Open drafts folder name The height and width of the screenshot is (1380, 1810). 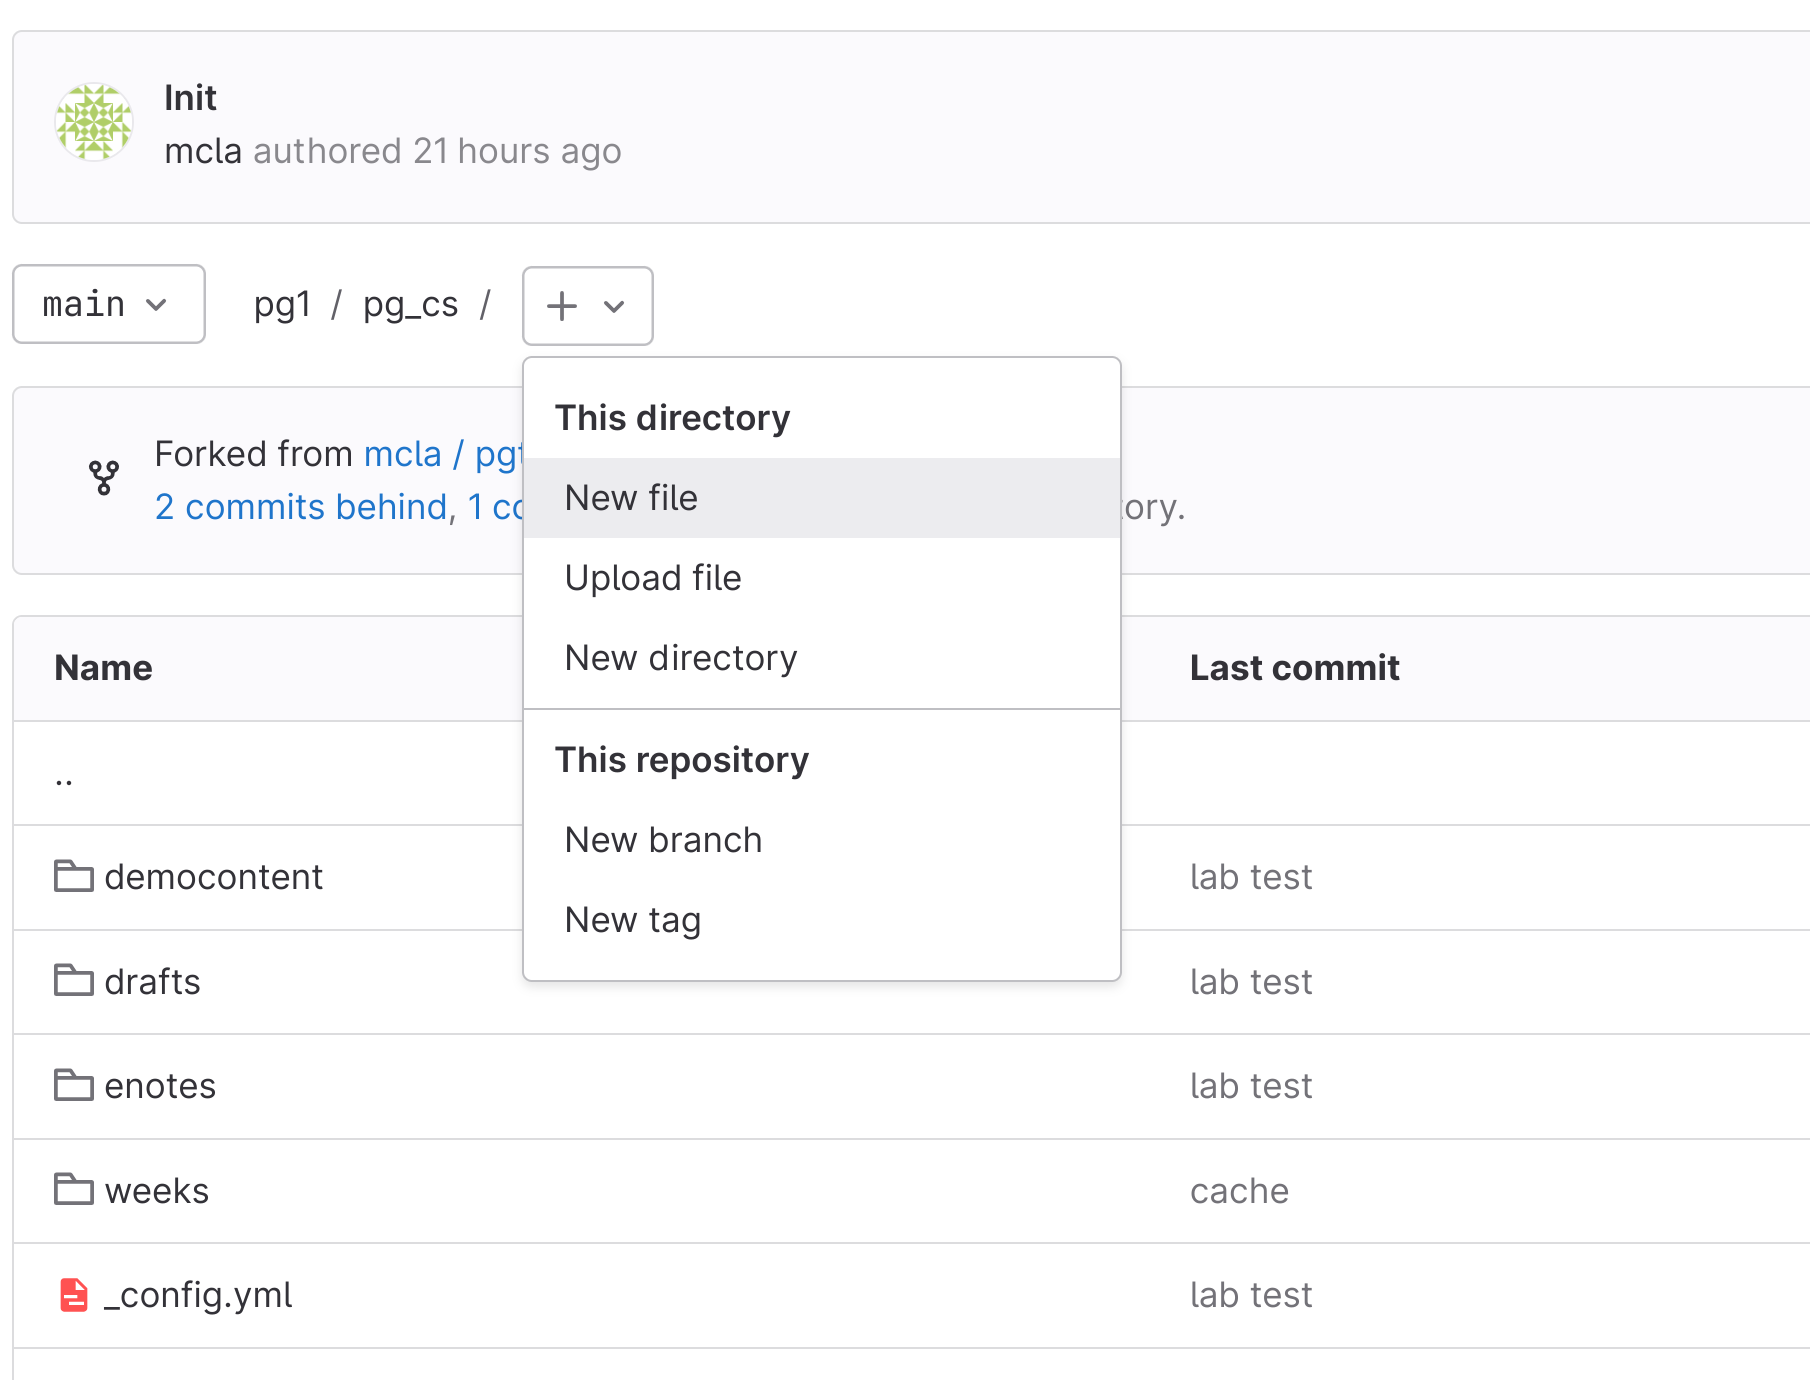click(152, 982)
